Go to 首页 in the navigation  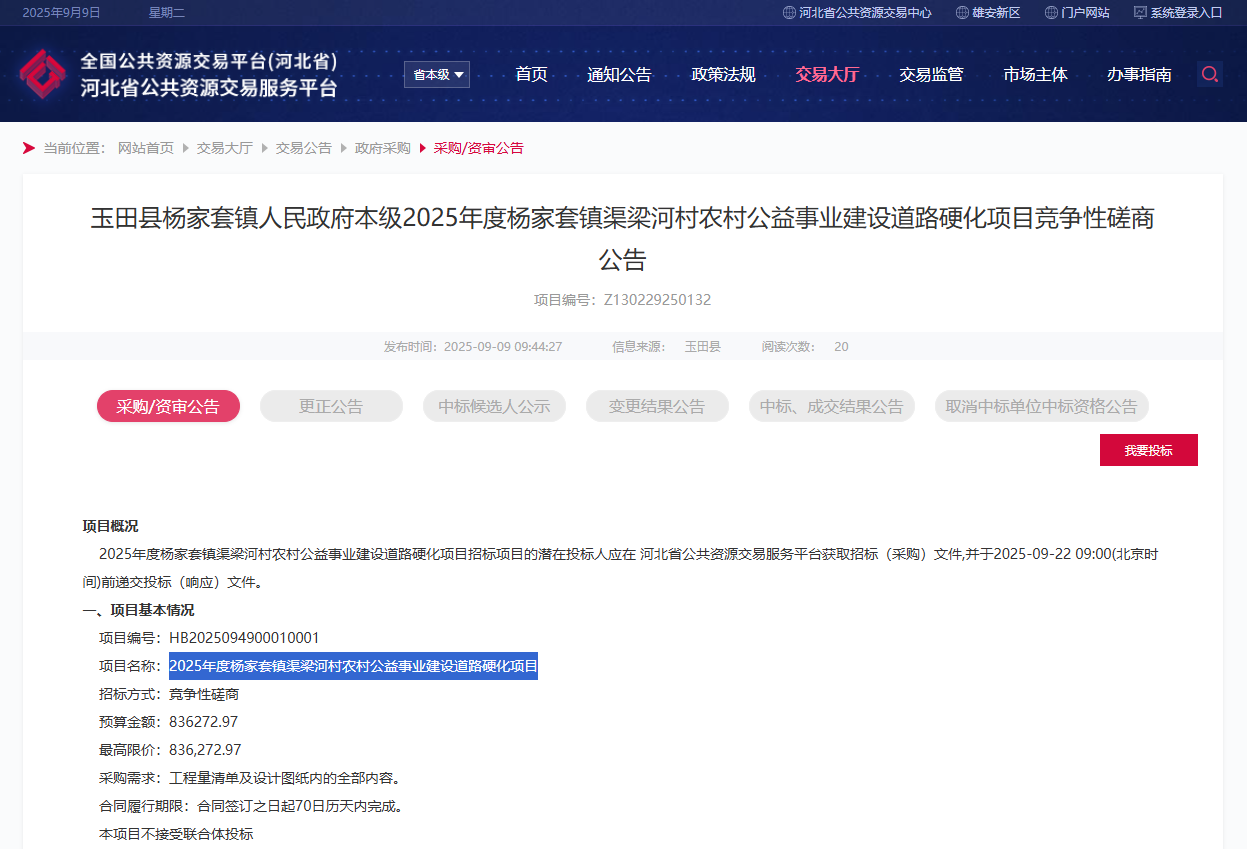coord(531,74)
